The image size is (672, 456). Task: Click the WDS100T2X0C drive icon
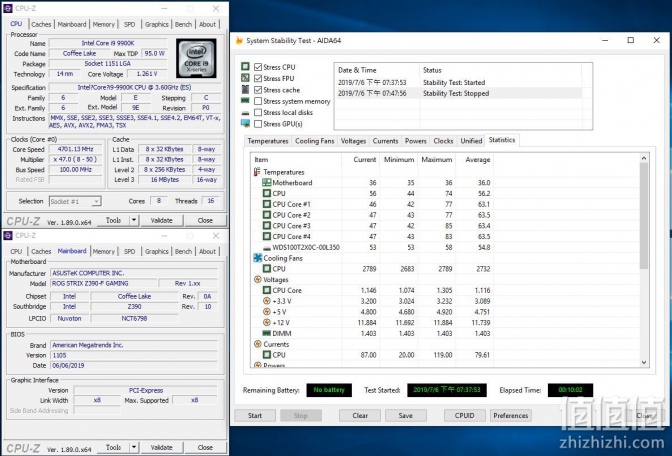267,248
